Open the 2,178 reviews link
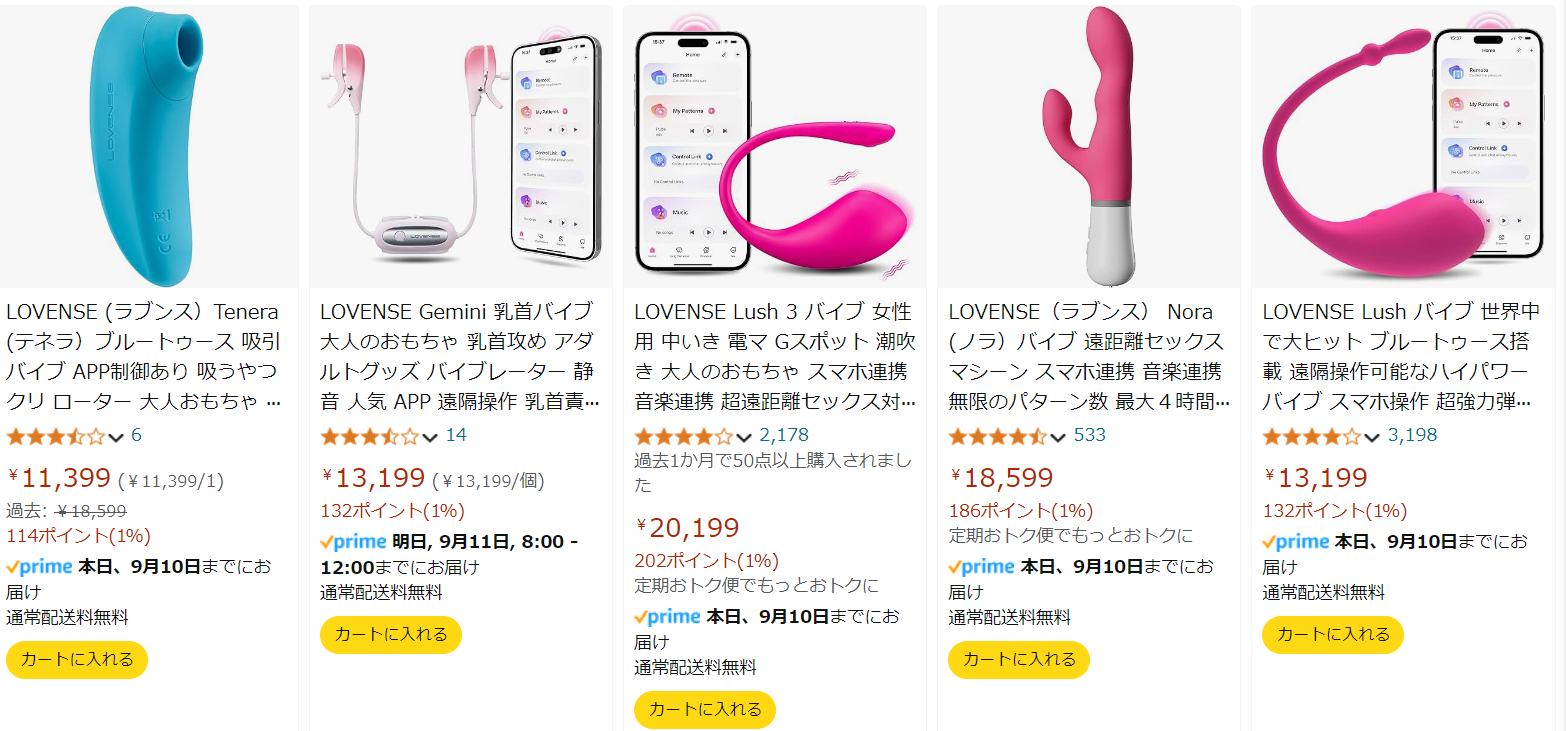The image size is (1566, 731). (x=784, y=435)
